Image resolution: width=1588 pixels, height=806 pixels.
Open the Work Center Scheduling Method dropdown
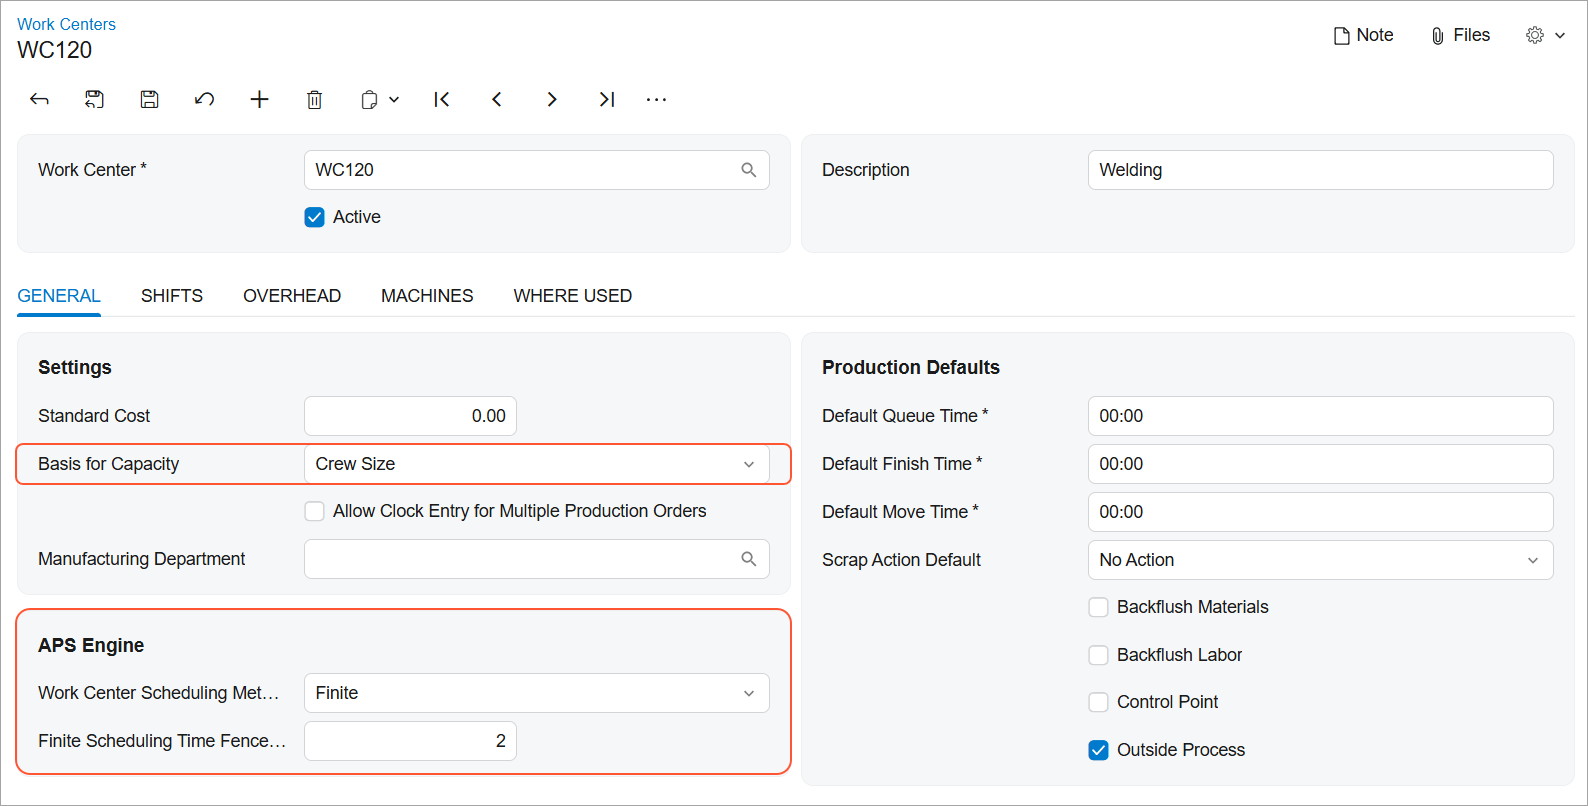(x=537, y=693)
